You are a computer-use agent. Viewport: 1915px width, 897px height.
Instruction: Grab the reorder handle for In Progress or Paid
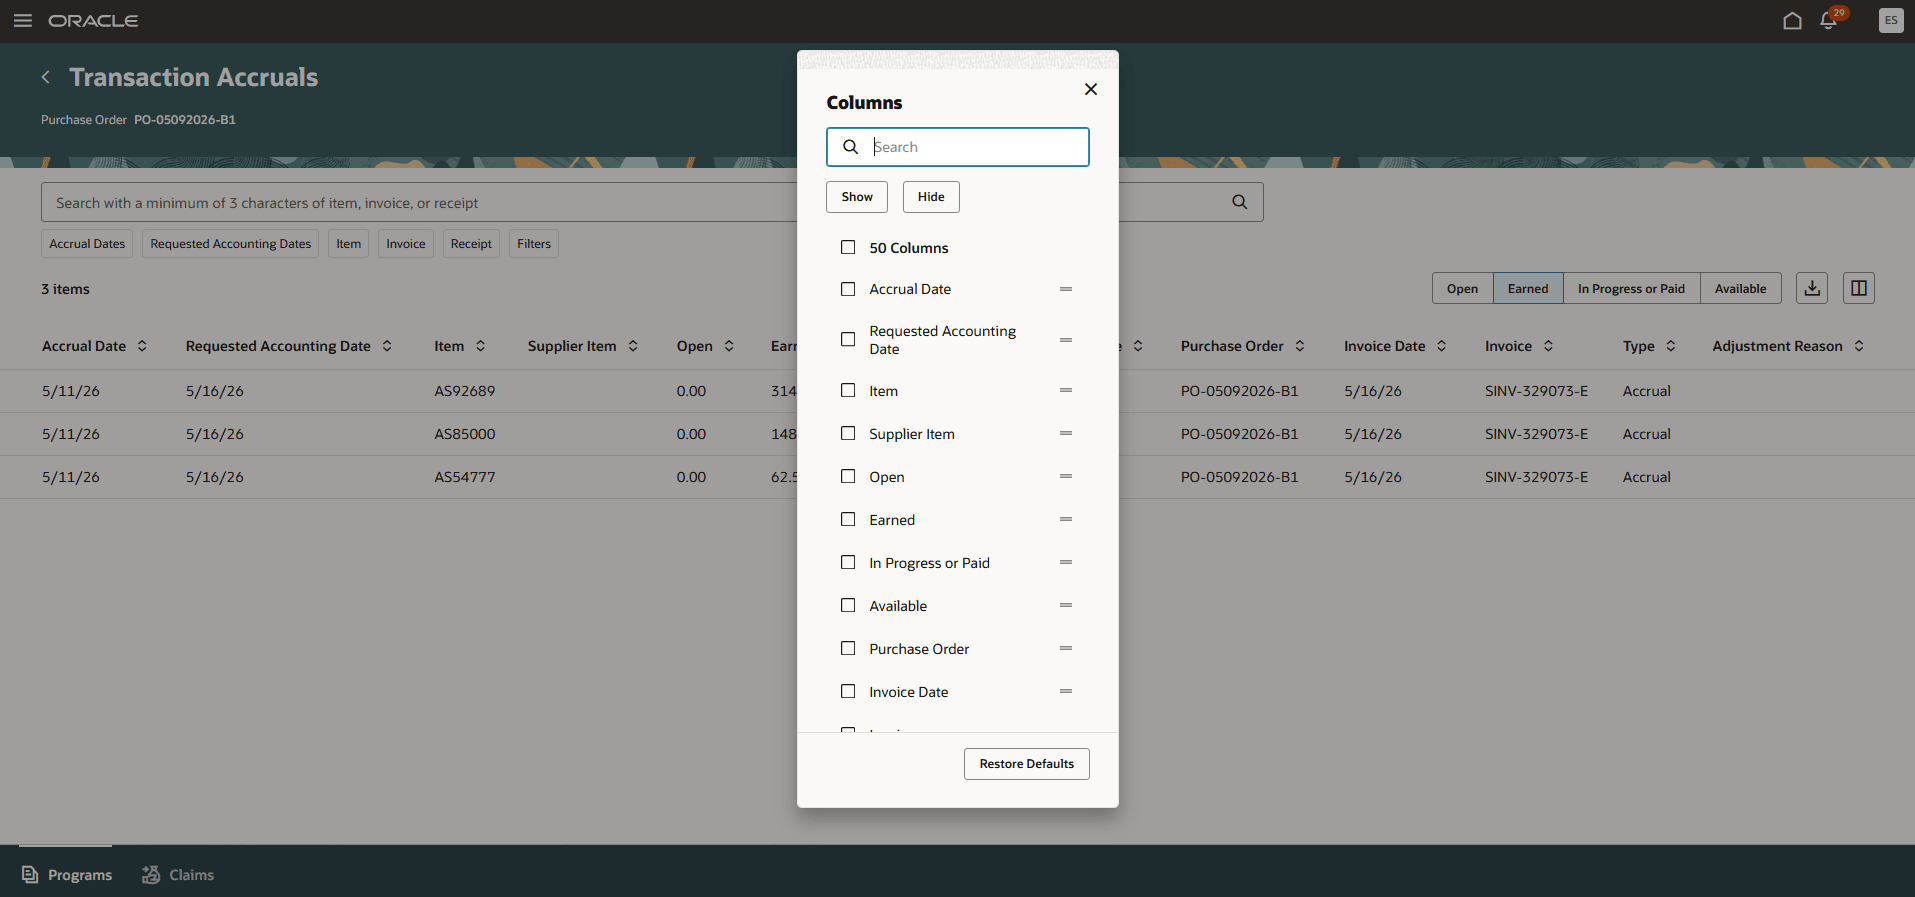tap(1066, 563)
